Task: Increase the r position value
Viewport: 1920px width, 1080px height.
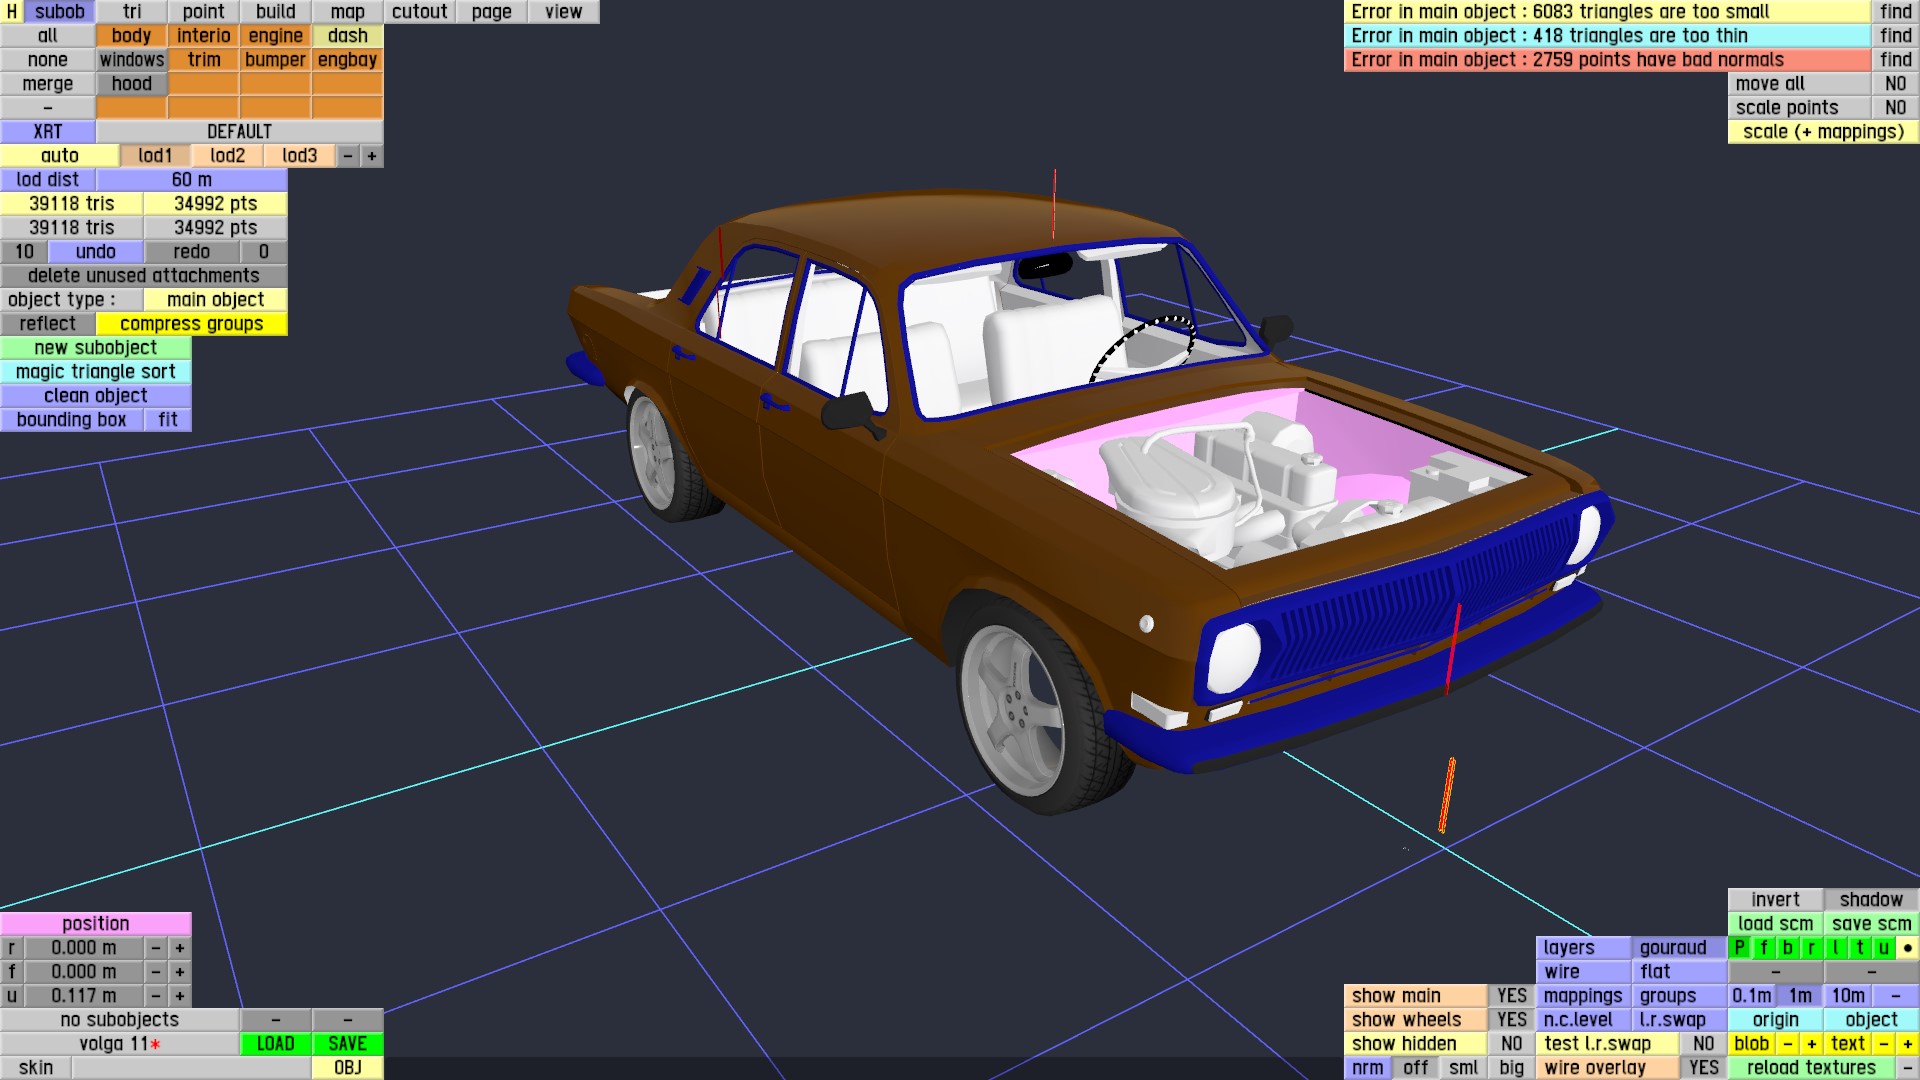Action: click(x=180, y=947)
